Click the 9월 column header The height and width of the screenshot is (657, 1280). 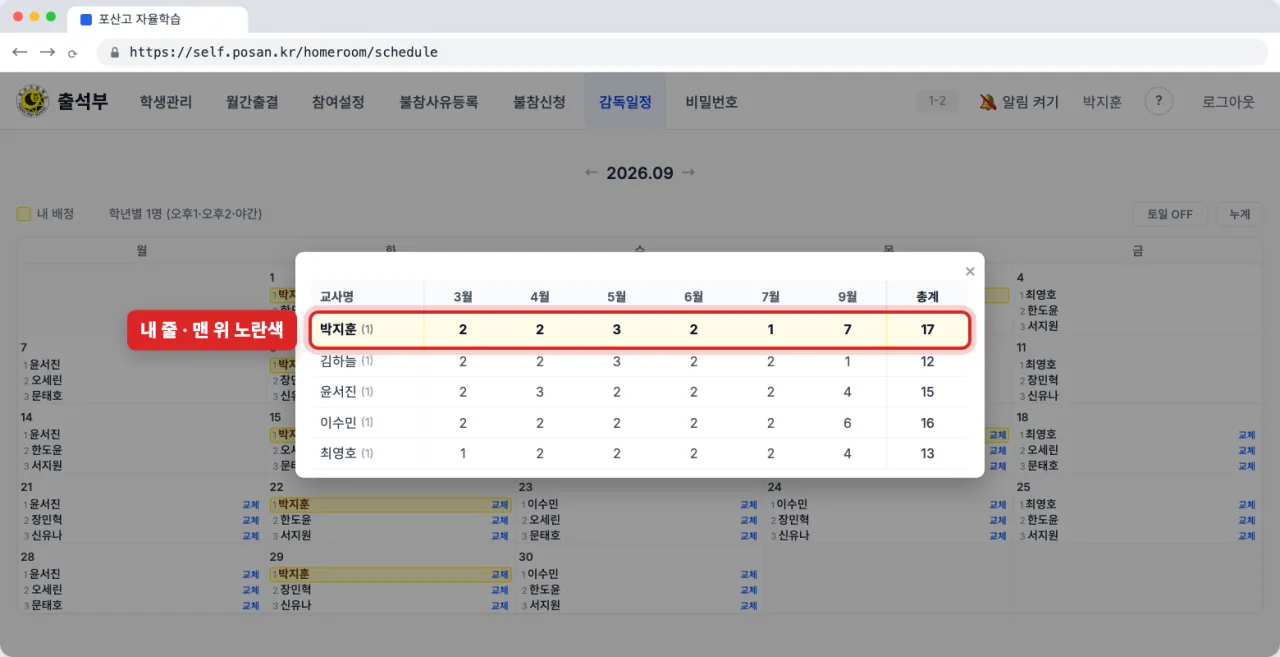(x=847, y=297)
